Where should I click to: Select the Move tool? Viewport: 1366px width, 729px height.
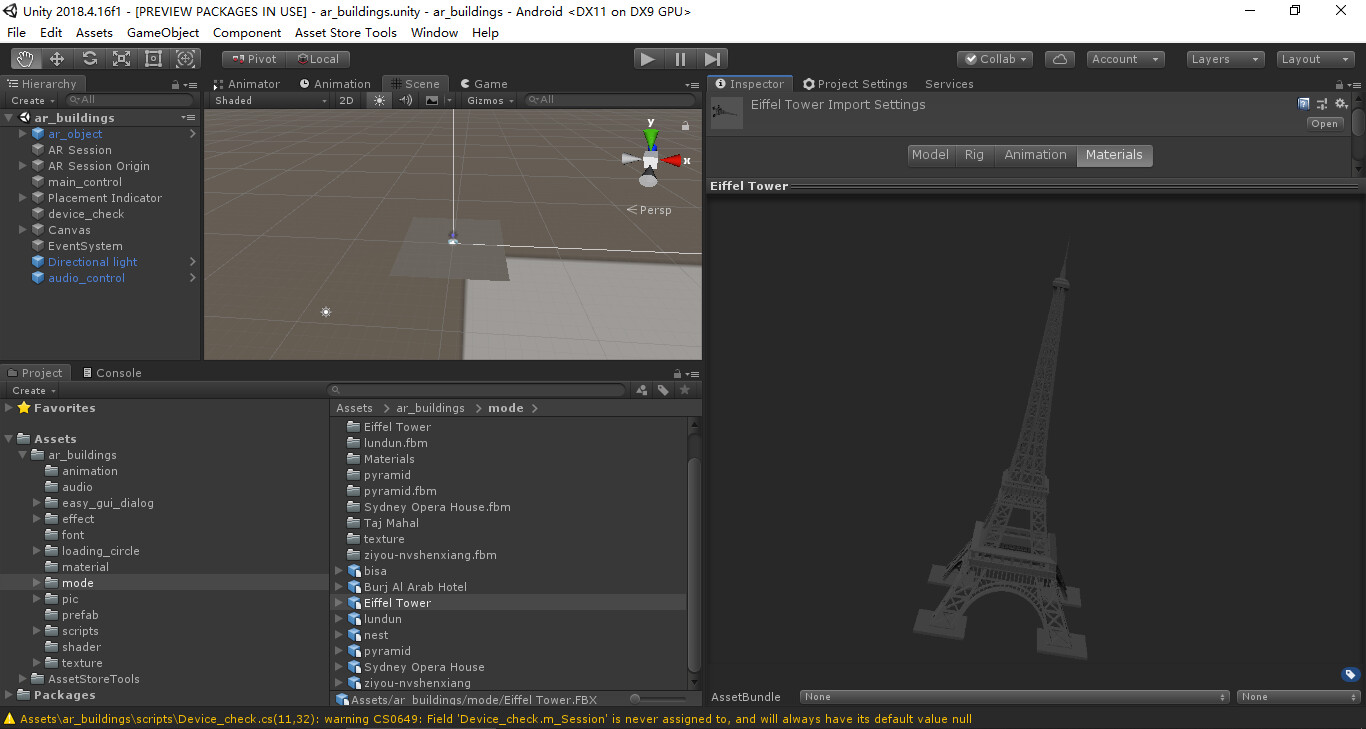tap(57, 58)
